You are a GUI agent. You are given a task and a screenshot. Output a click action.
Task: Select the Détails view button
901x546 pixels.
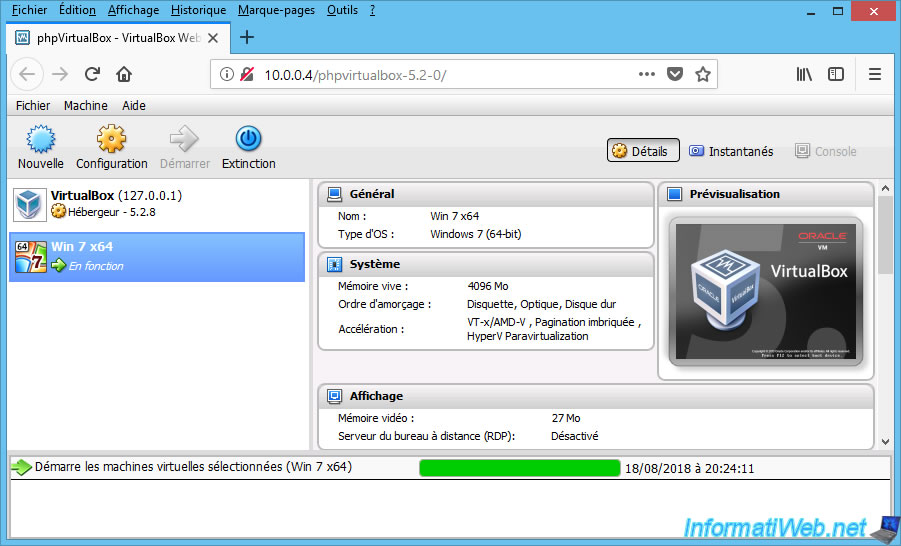pos(643,151)
